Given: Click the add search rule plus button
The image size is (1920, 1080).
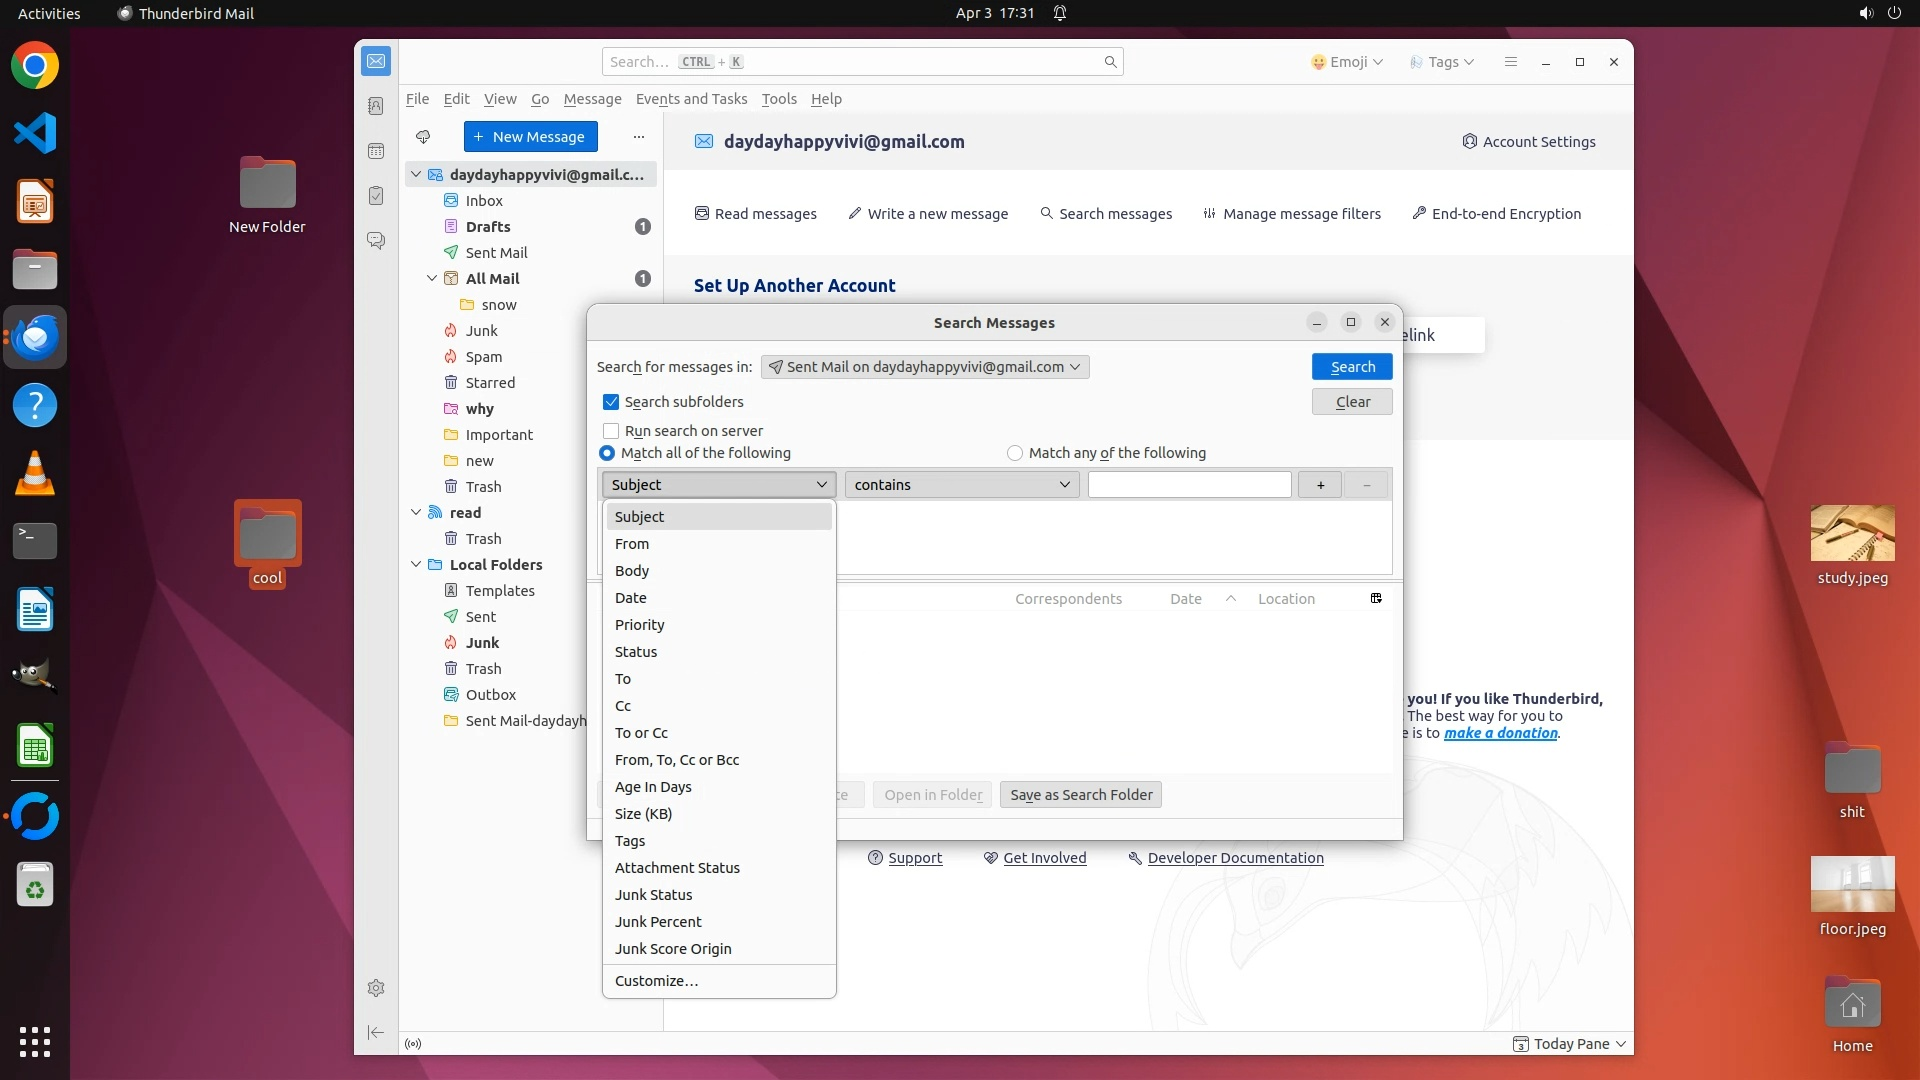Looking at the screenshot, I should [1320, 485].
